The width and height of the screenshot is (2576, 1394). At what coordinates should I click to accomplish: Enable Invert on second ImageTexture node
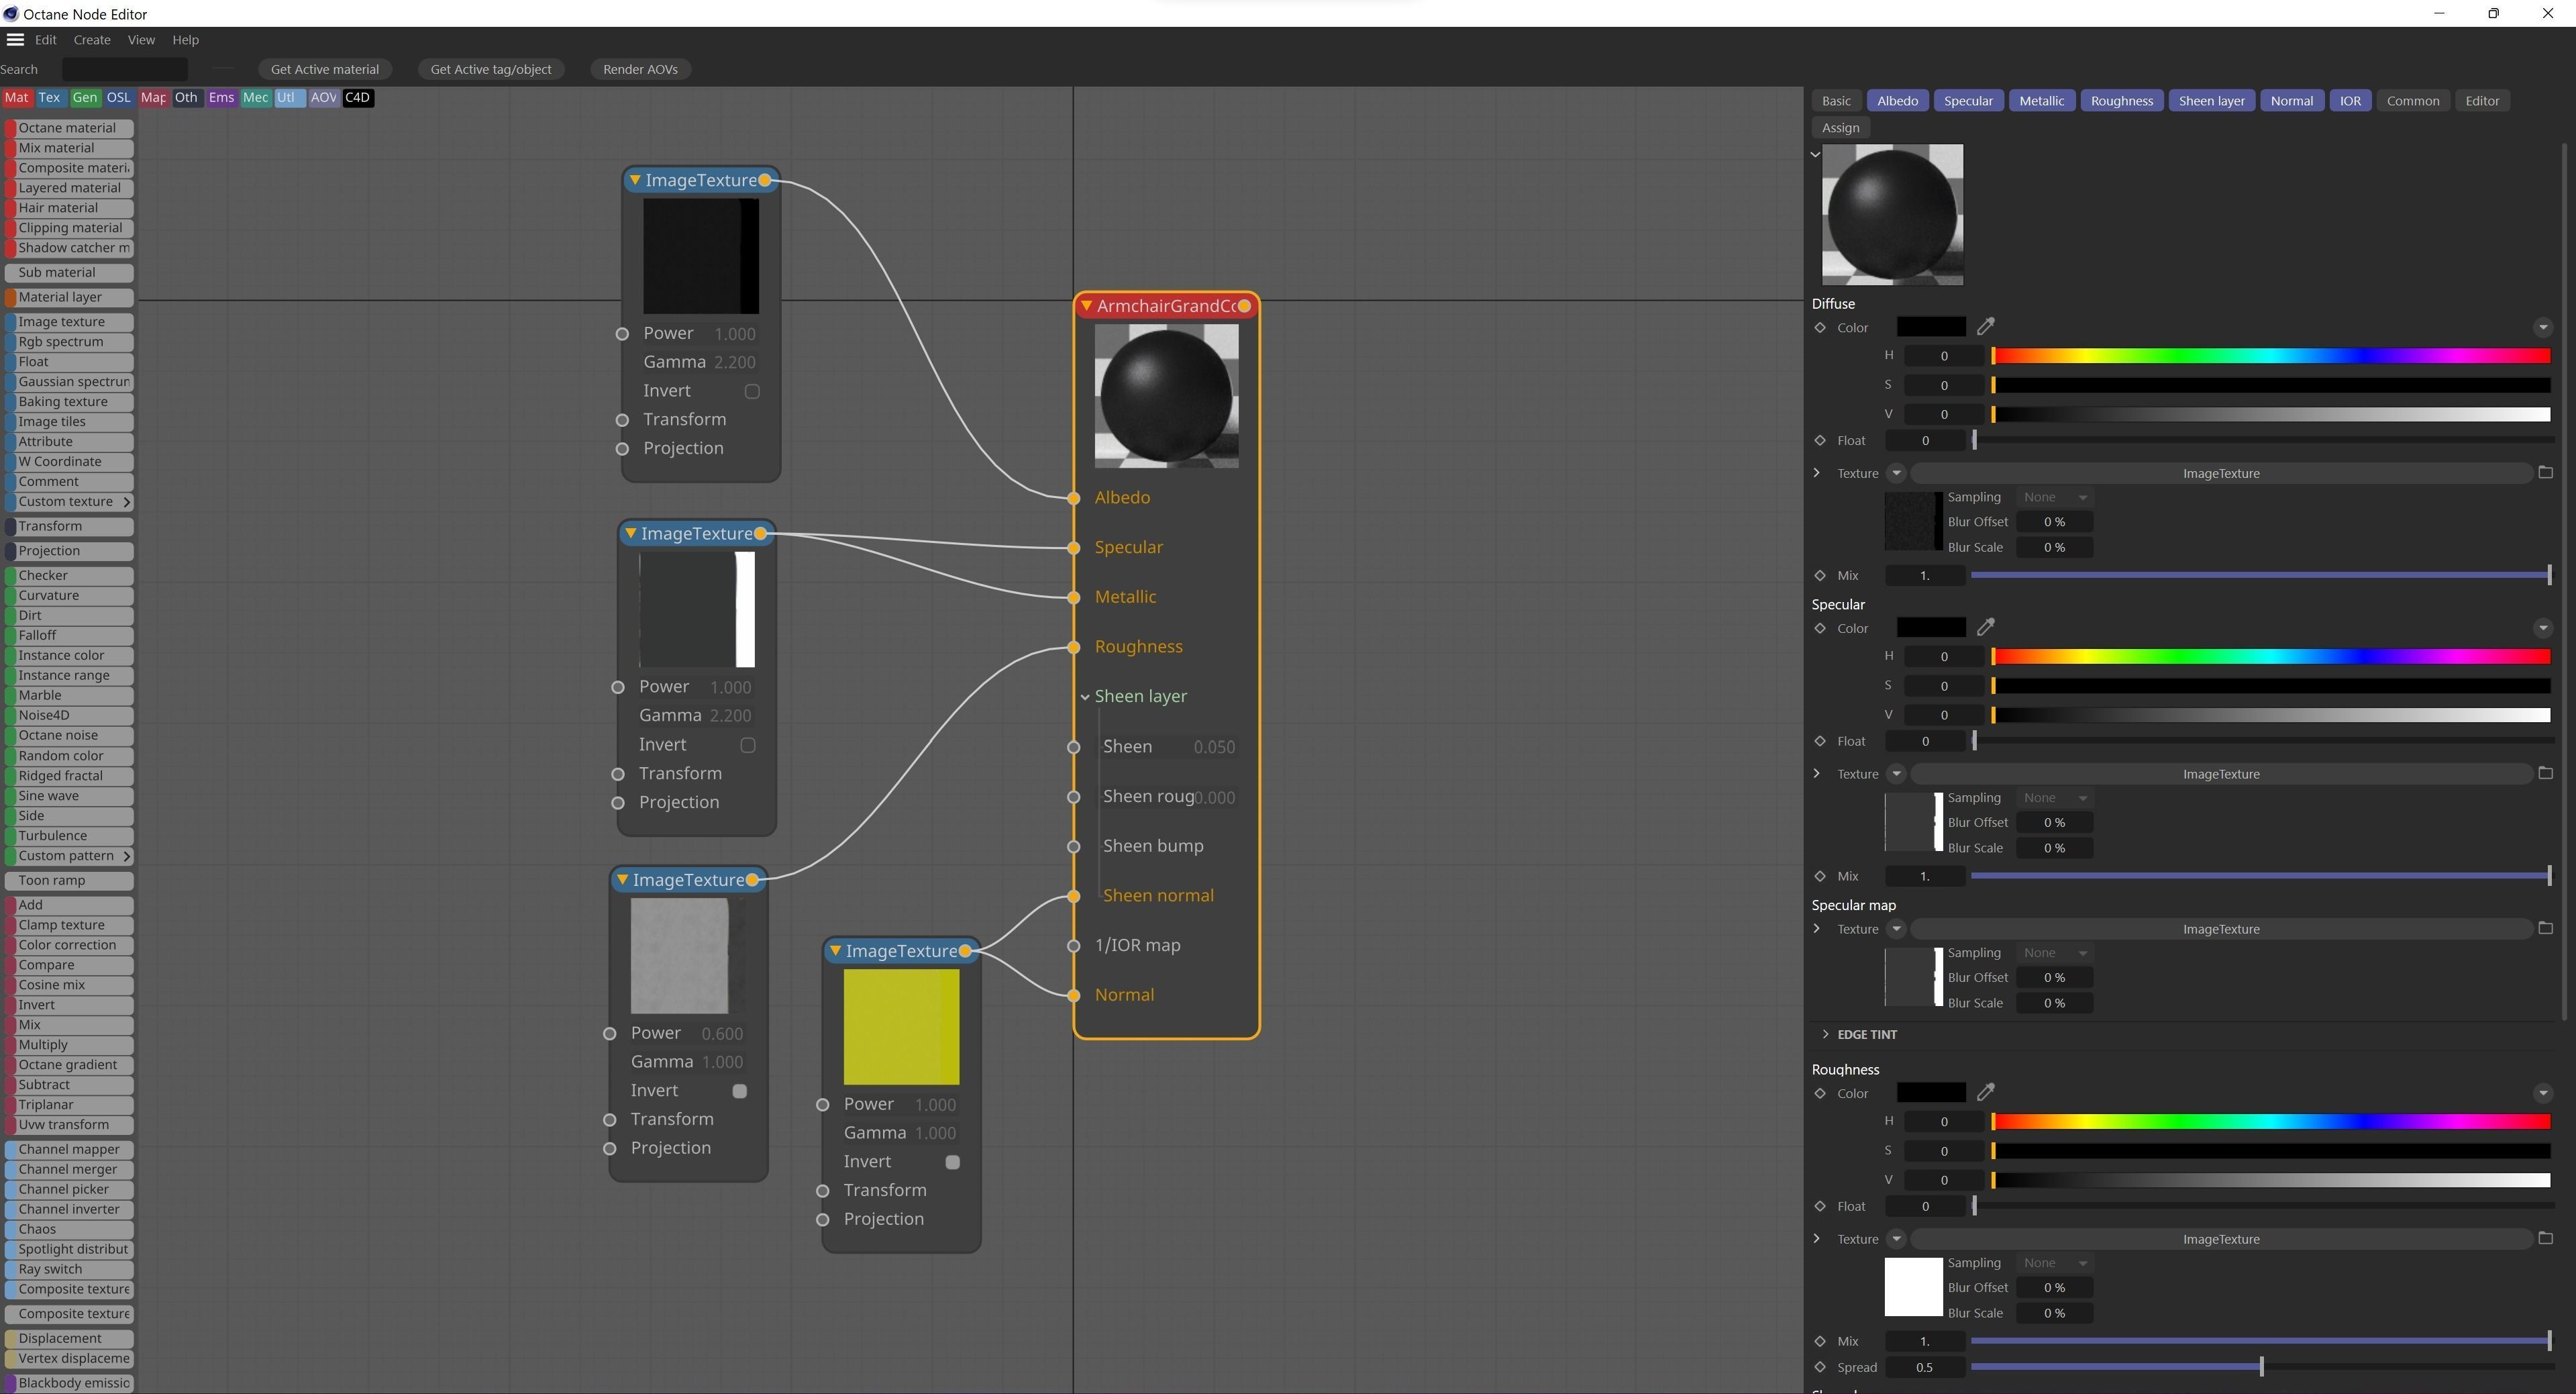coord(748,745)
